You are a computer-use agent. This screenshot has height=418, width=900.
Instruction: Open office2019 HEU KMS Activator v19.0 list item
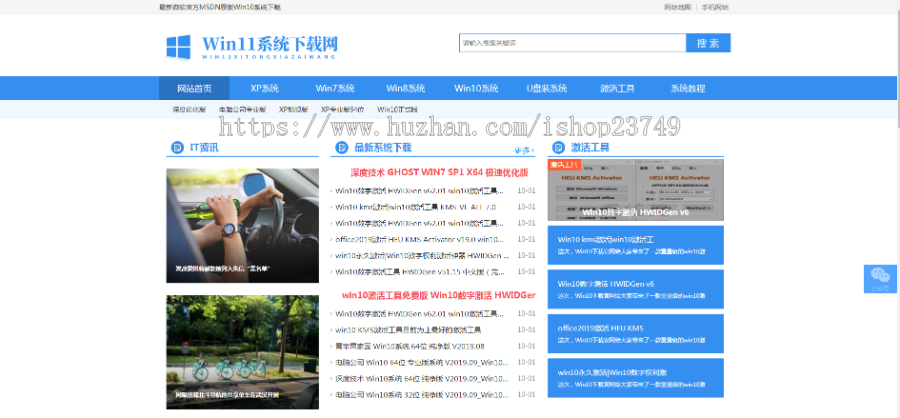click(x=420, y=239)
